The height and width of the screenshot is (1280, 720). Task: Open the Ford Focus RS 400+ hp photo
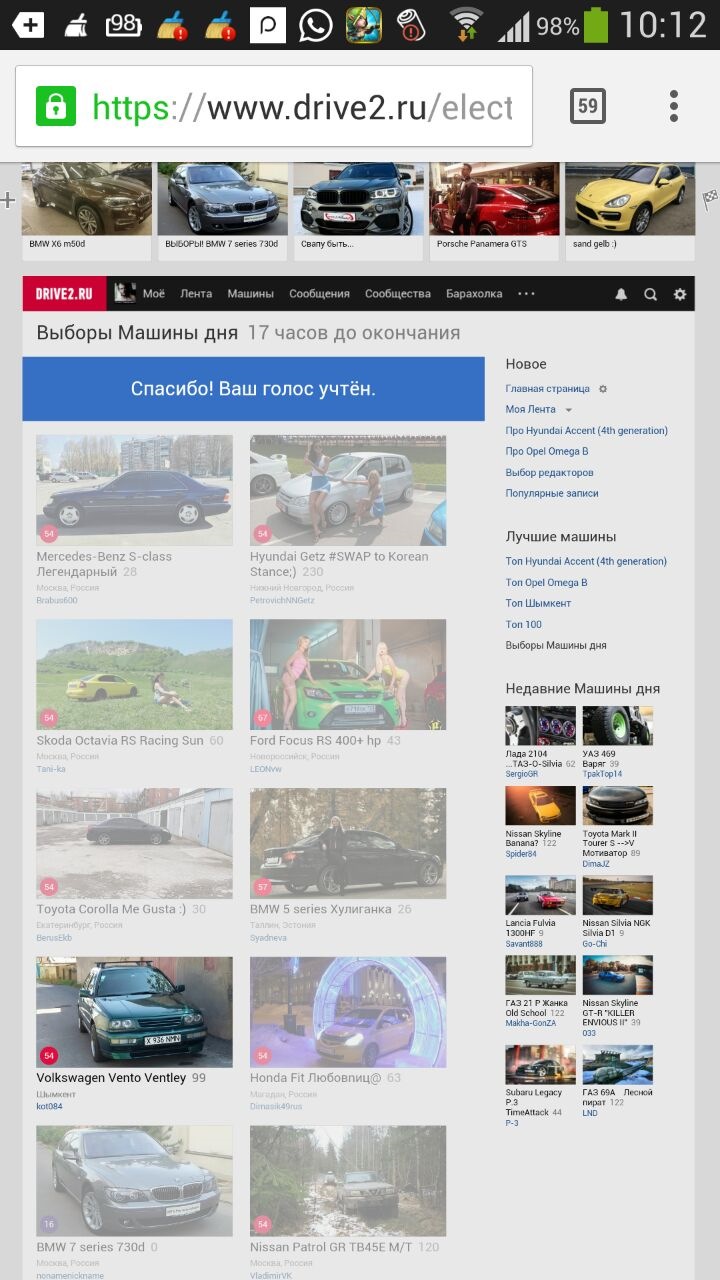348,675
